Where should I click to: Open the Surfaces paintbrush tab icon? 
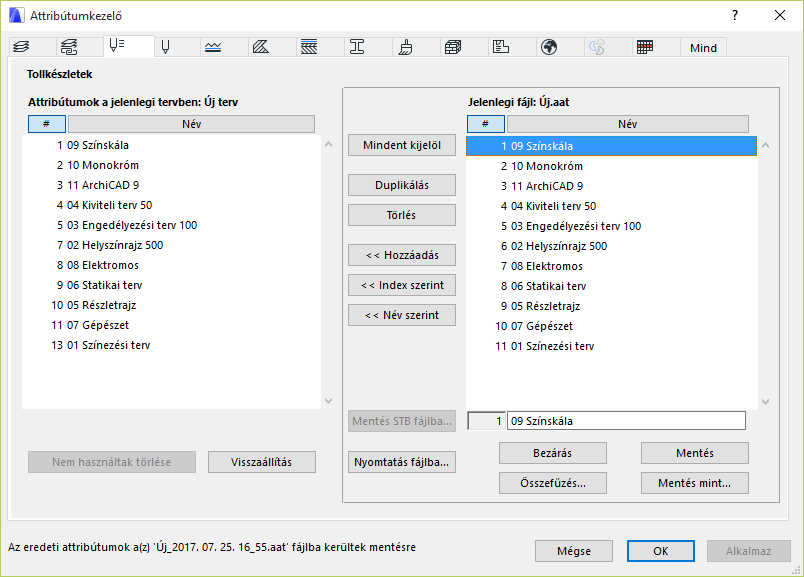tap(405, 47)
